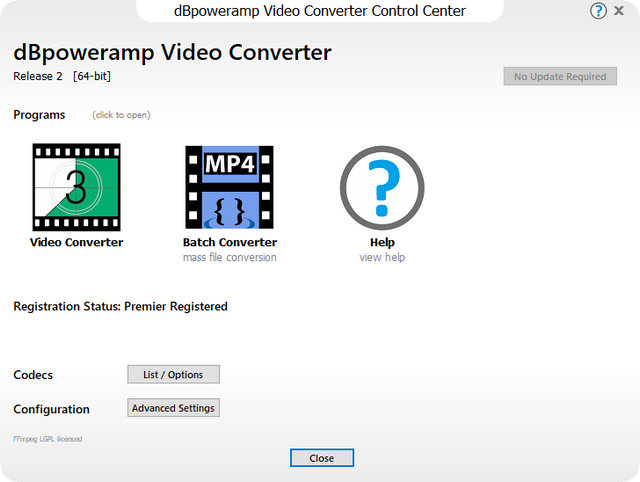Click the Help label under the question mark
Image resolution: width=640 pixels, height=482 pixels.
pyautogui.click(x=382, y=242)
